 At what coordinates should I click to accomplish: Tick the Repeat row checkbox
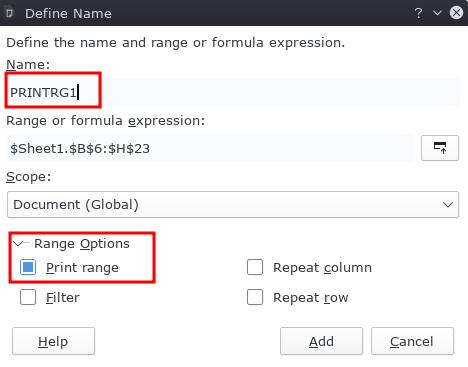255,297
